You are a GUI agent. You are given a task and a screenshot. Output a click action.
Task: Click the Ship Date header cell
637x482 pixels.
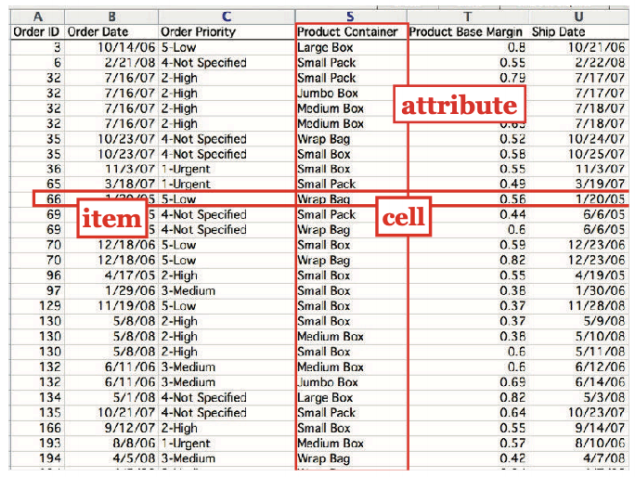(578, 32)
